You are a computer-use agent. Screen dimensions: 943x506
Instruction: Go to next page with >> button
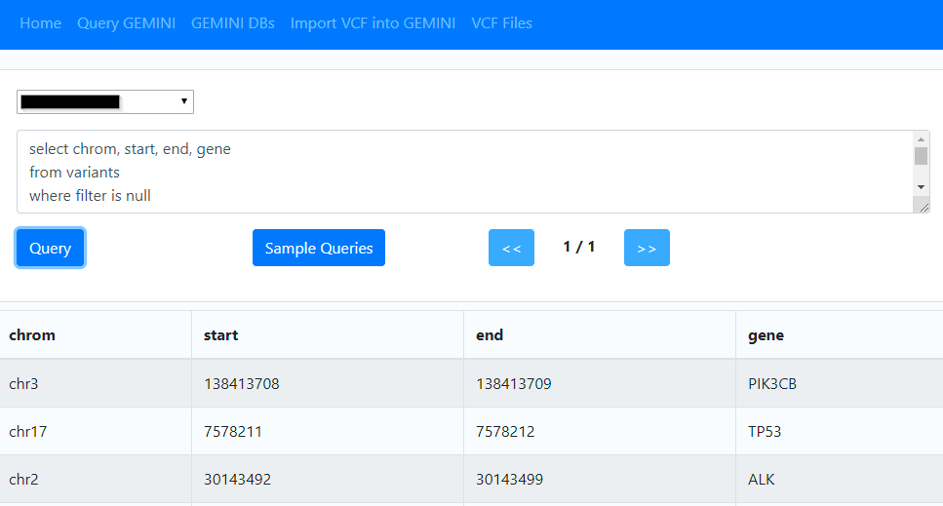tap(647, 247)
